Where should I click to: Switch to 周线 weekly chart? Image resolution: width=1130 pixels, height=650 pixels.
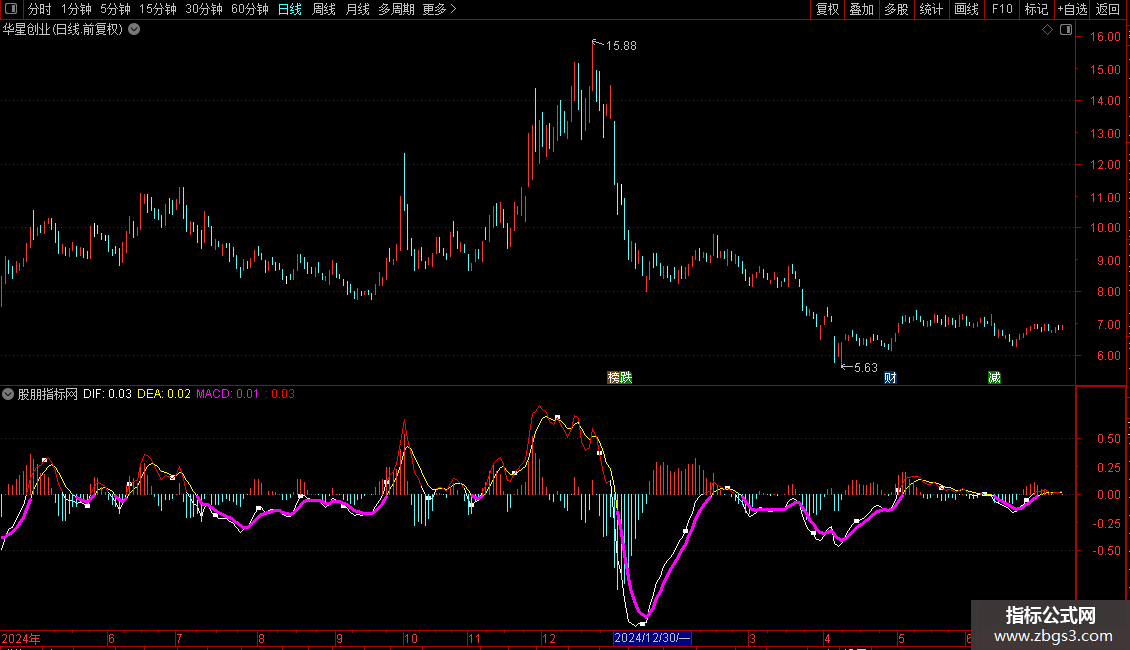324,9
